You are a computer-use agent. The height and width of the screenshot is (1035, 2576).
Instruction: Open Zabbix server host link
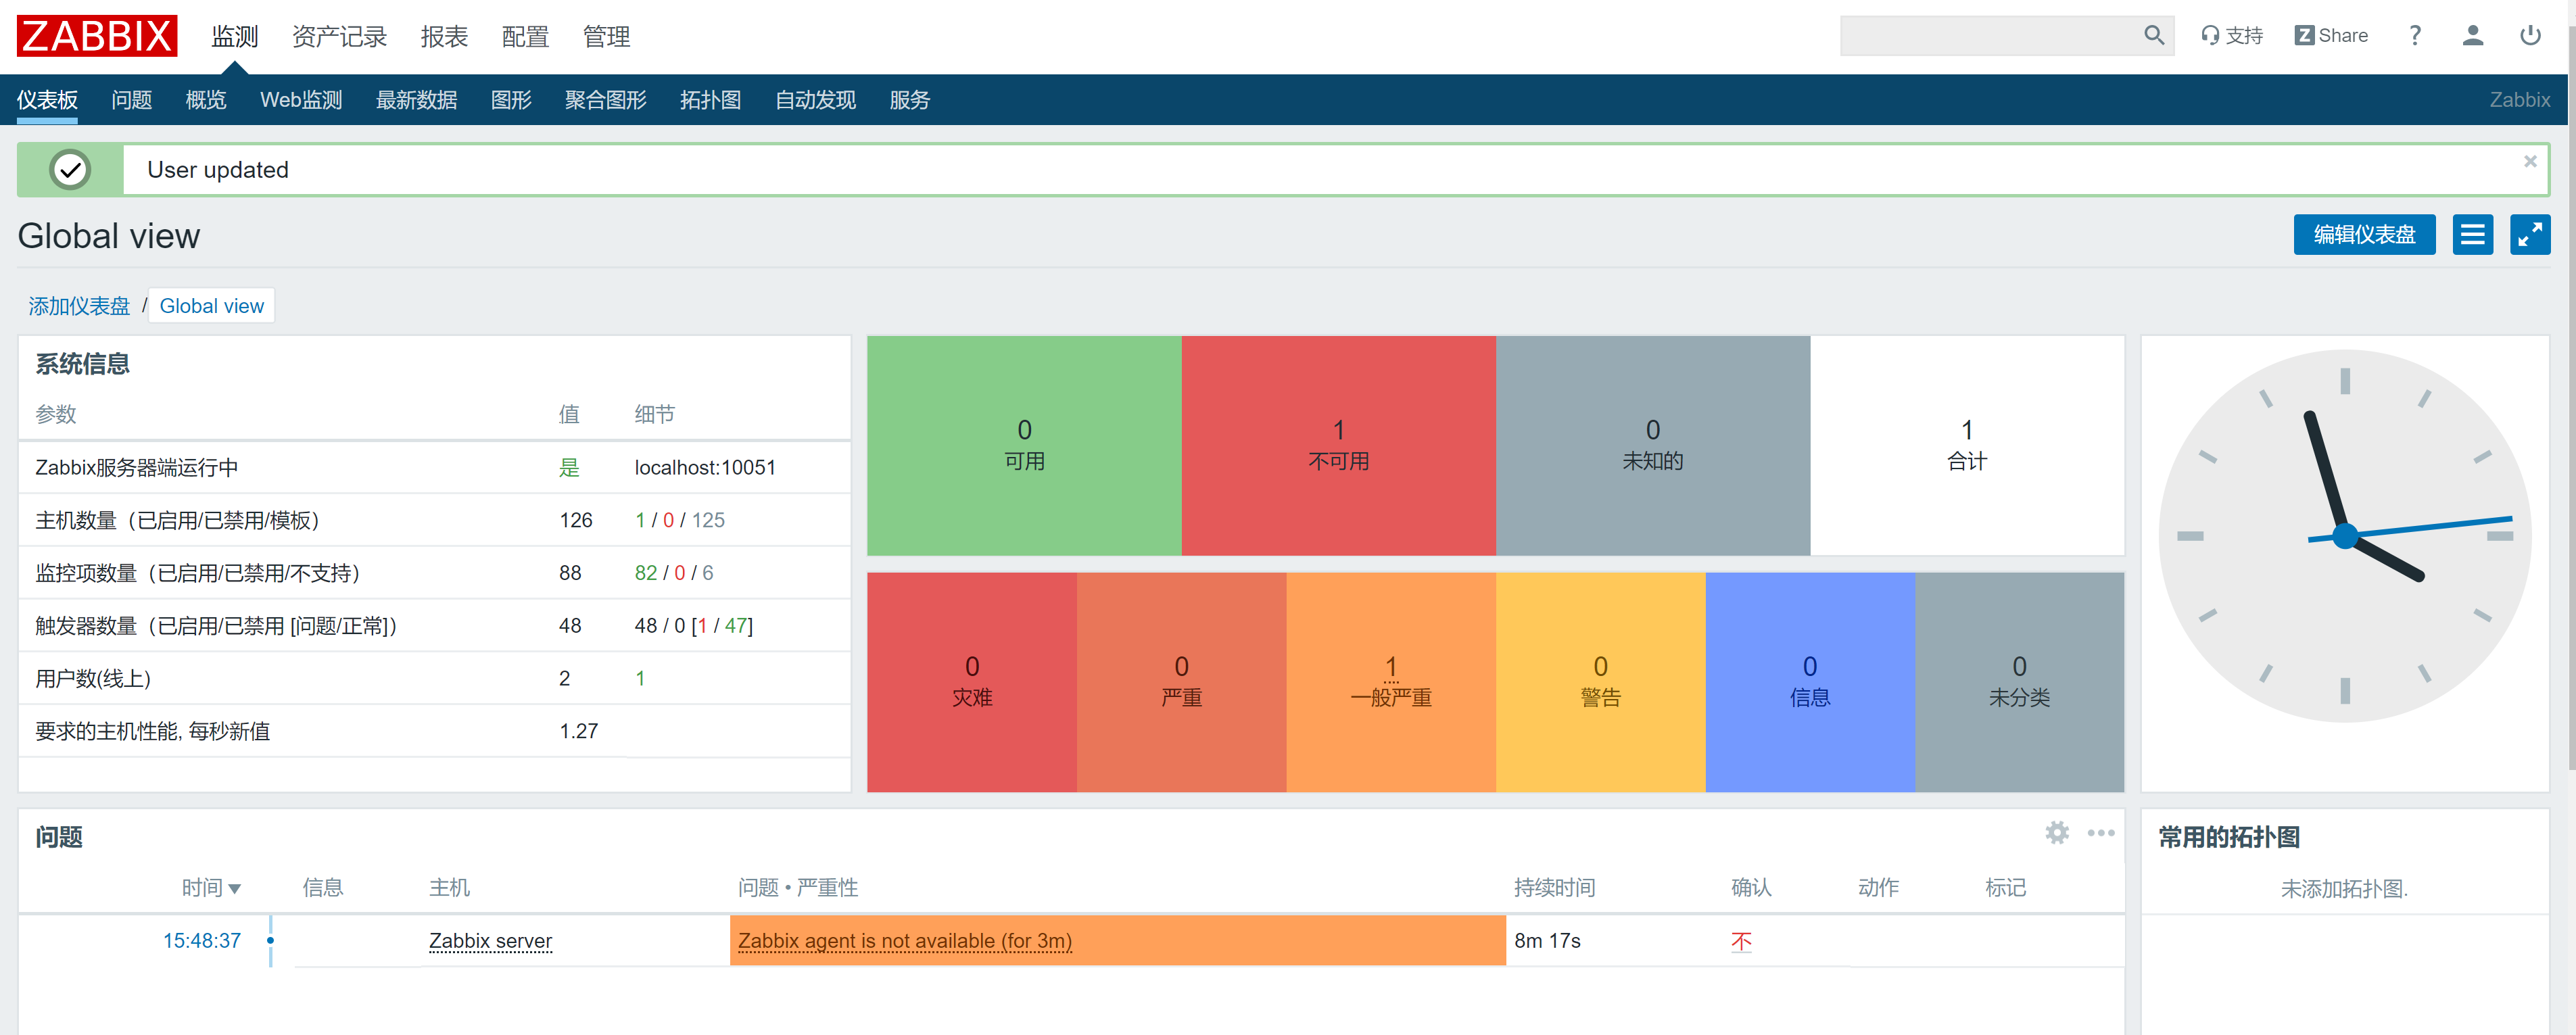(x=490, y=940)
